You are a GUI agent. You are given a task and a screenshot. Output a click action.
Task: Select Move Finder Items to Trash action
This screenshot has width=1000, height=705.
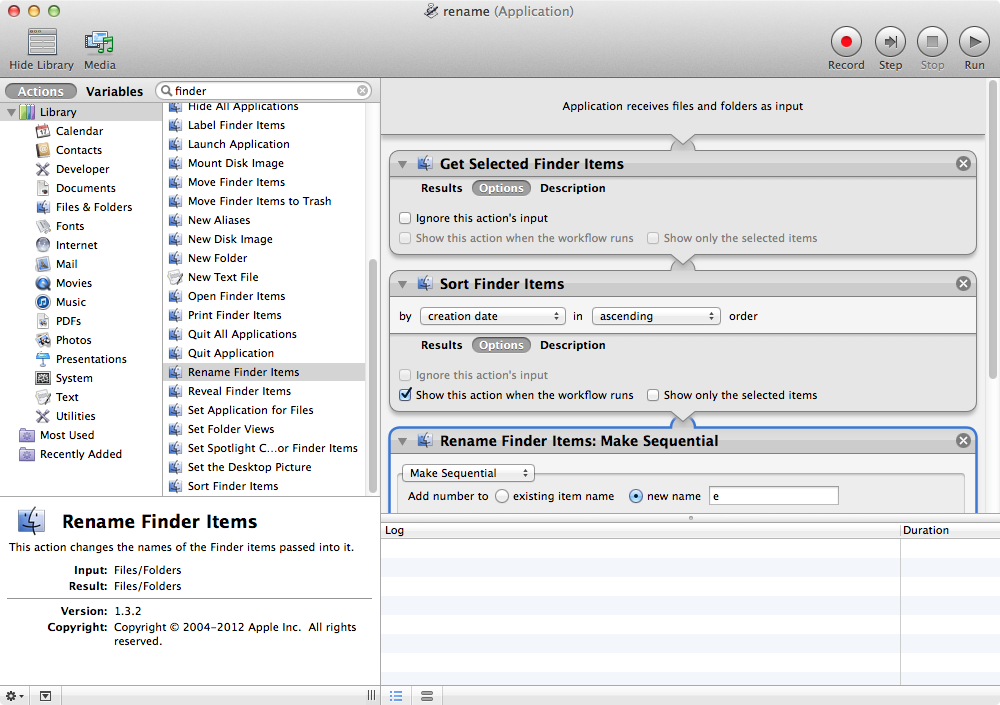(259, 201)
